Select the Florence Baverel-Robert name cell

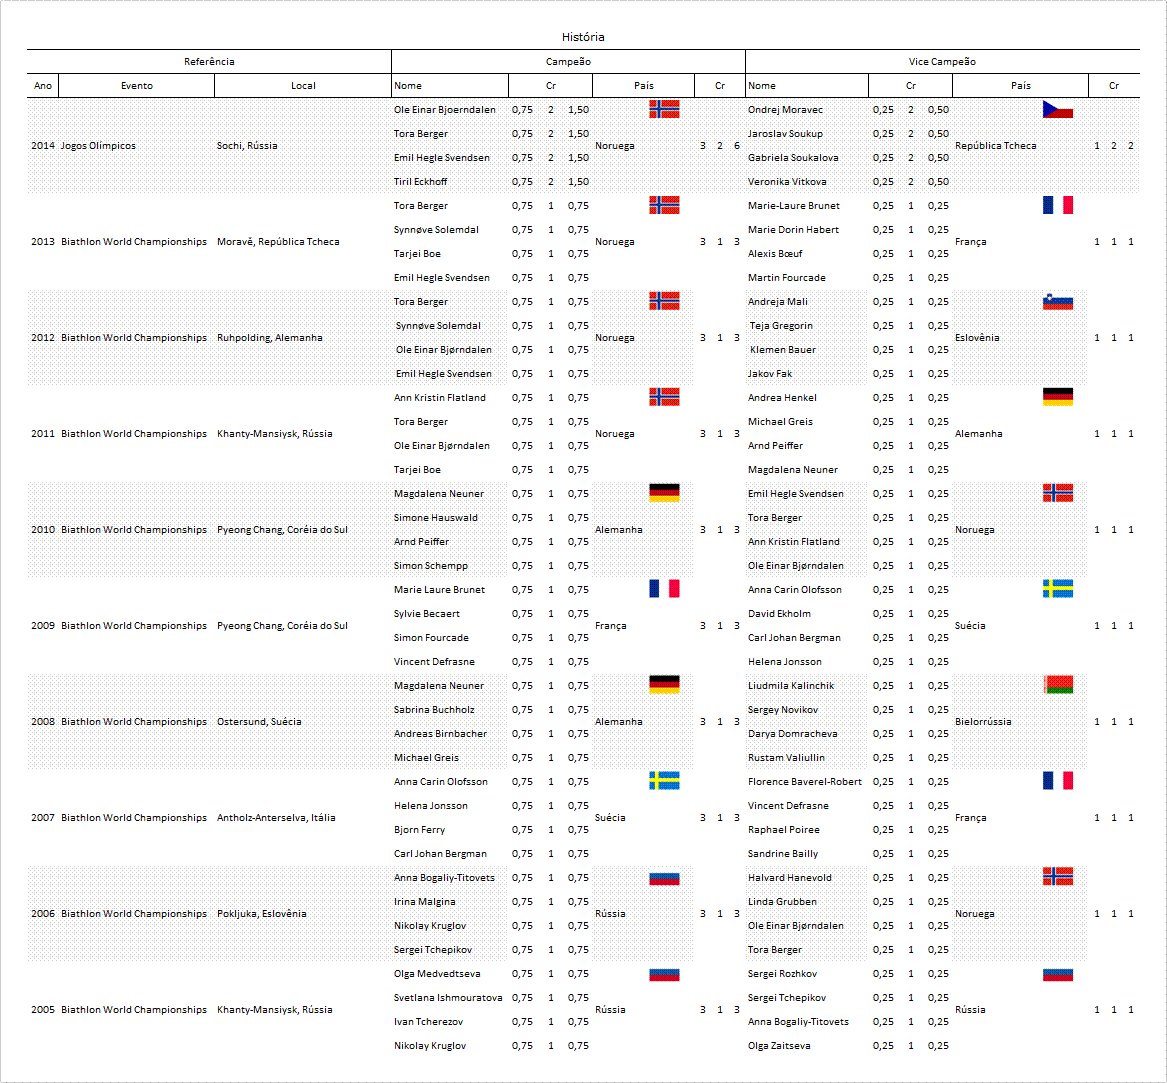coord(805,782)
